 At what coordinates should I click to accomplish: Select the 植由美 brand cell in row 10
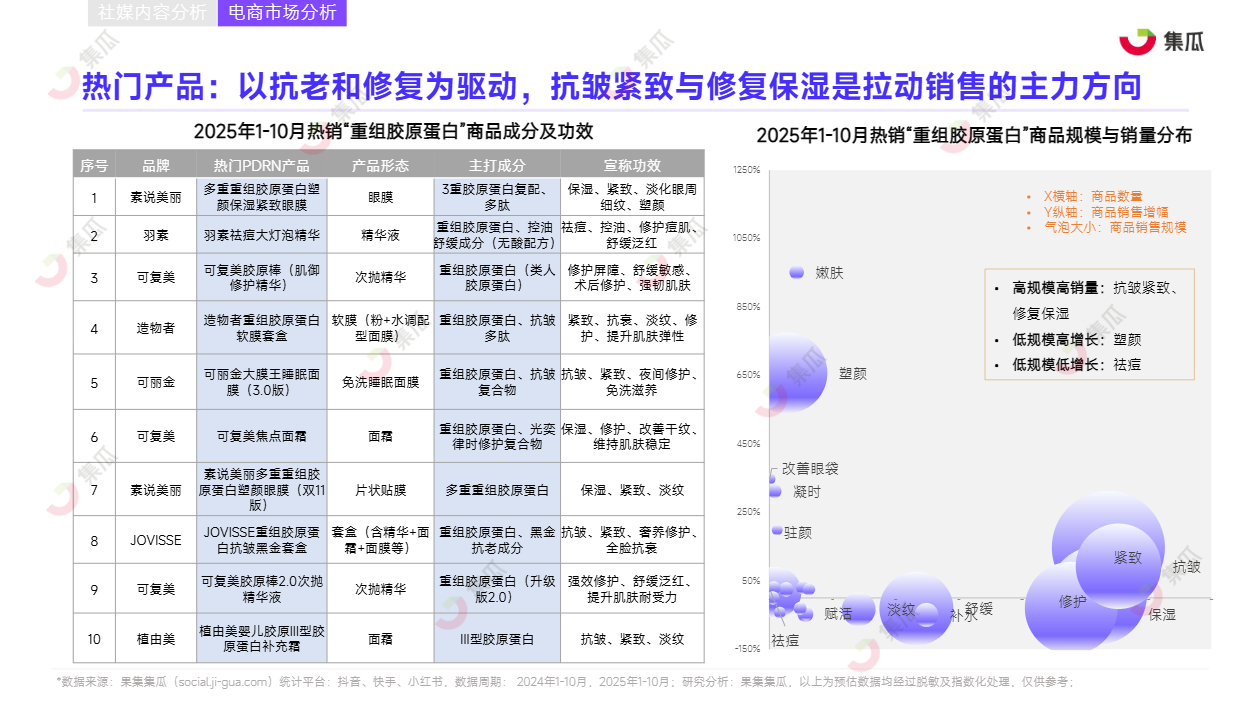click(156, 639)
